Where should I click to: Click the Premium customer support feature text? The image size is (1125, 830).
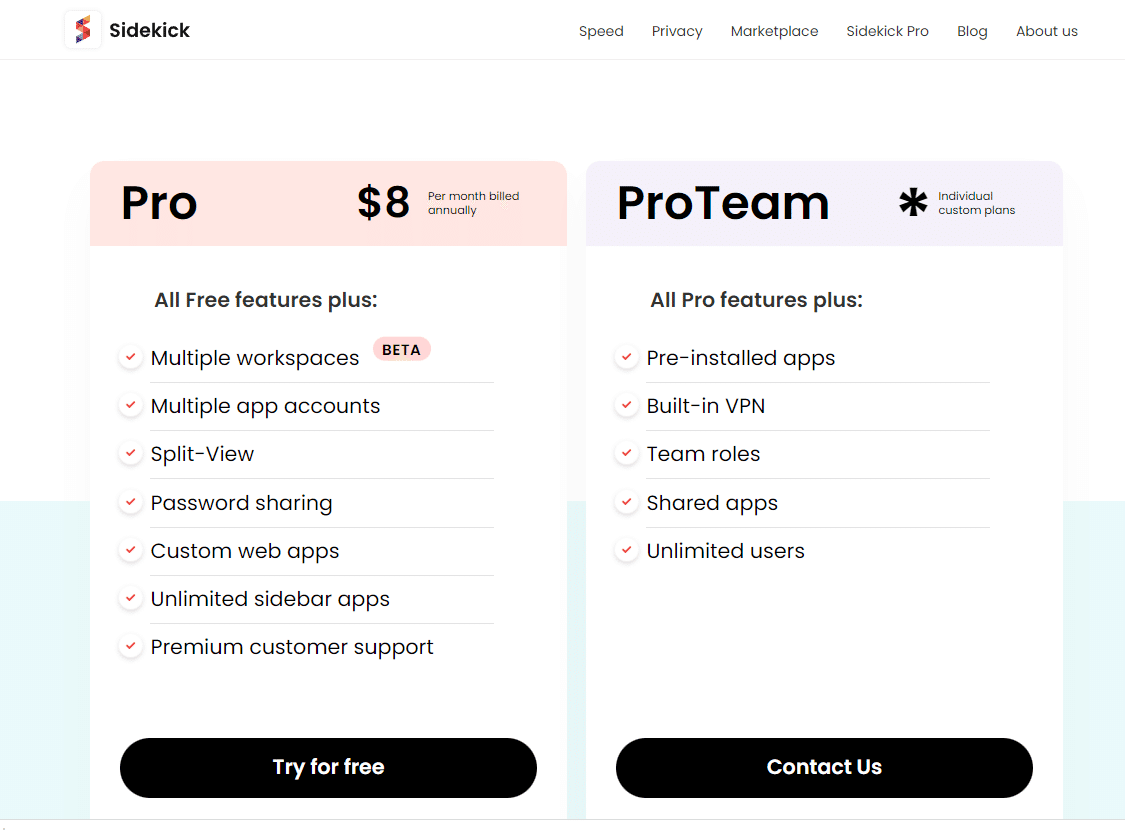[x=292, y=647]
